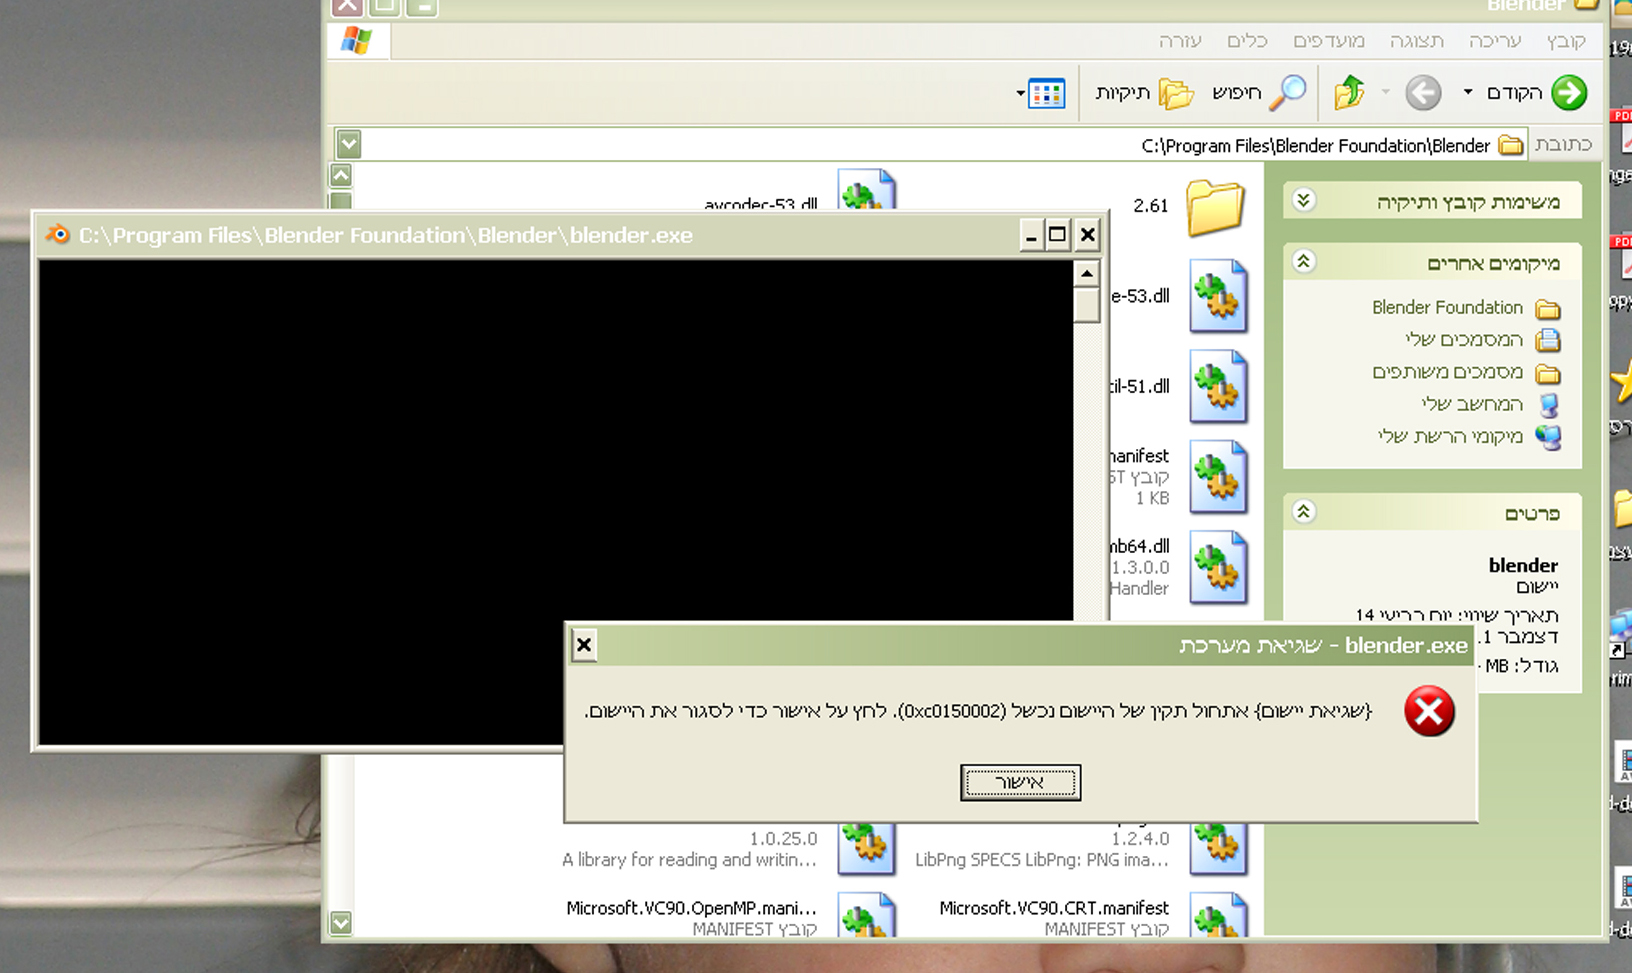Open the תצוגה (View) menu

pos(1417,41)
